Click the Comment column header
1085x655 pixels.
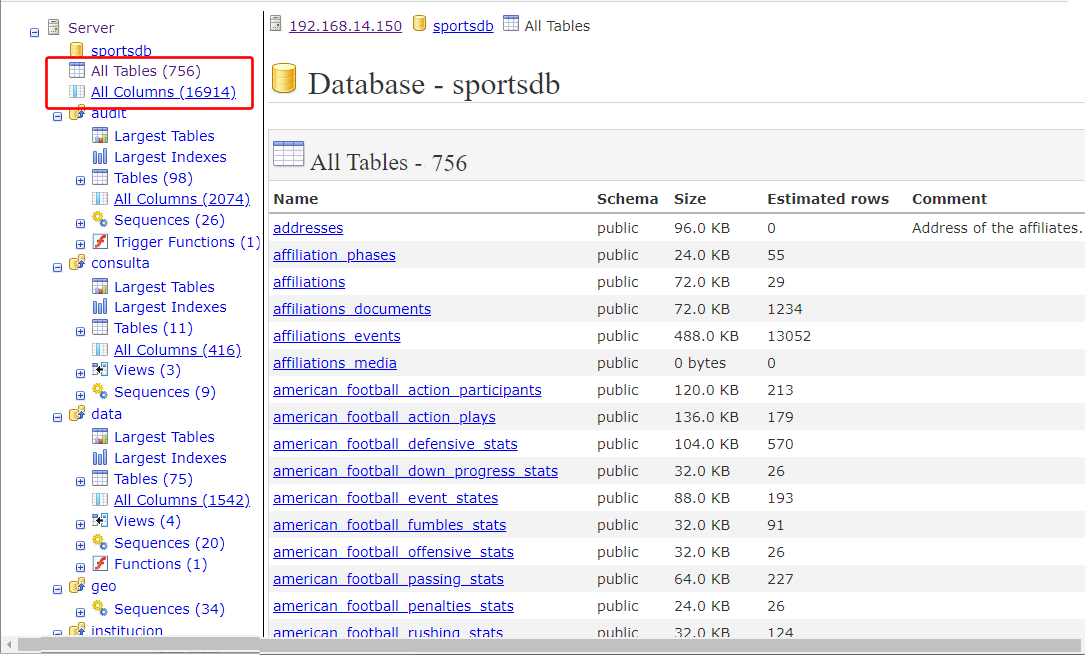(x=949, y=199)
